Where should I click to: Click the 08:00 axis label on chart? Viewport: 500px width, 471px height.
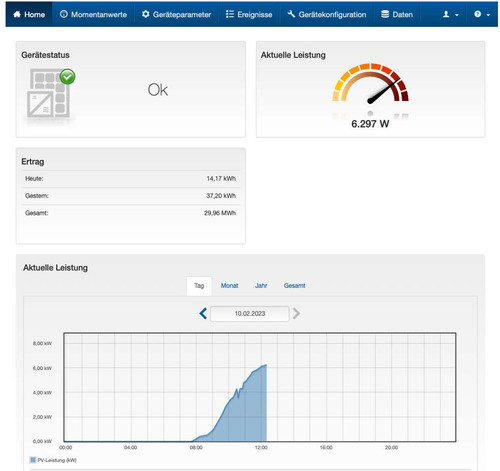pos(196,447)
